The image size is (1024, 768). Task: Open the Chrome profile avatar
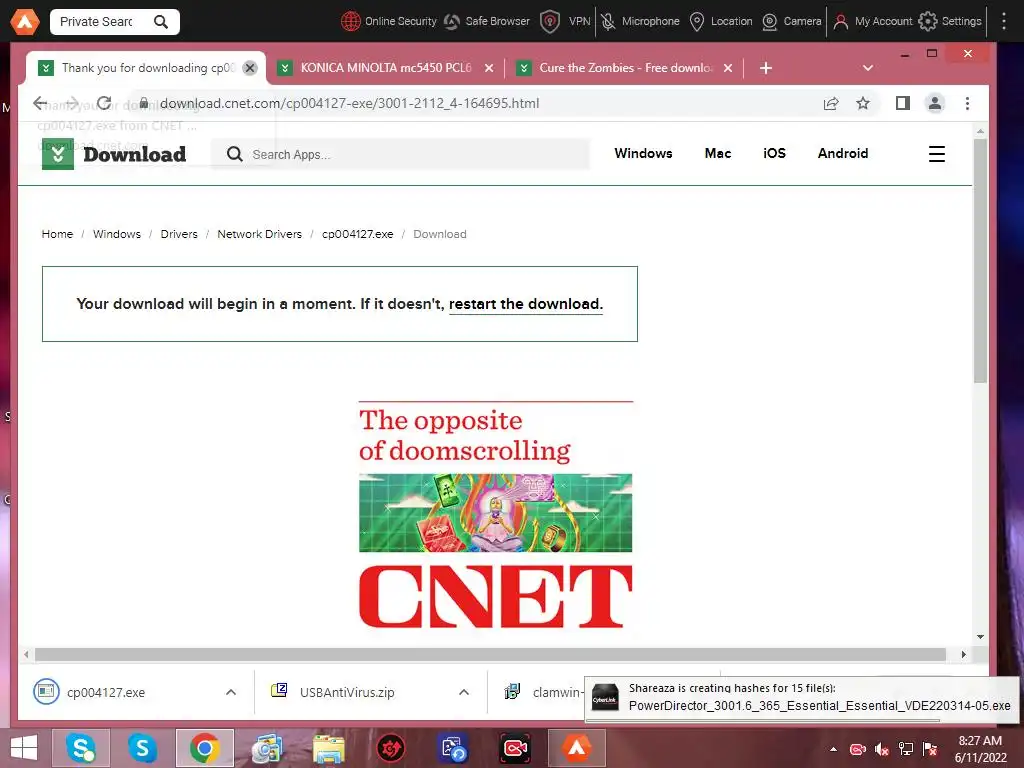coord(935,103)
